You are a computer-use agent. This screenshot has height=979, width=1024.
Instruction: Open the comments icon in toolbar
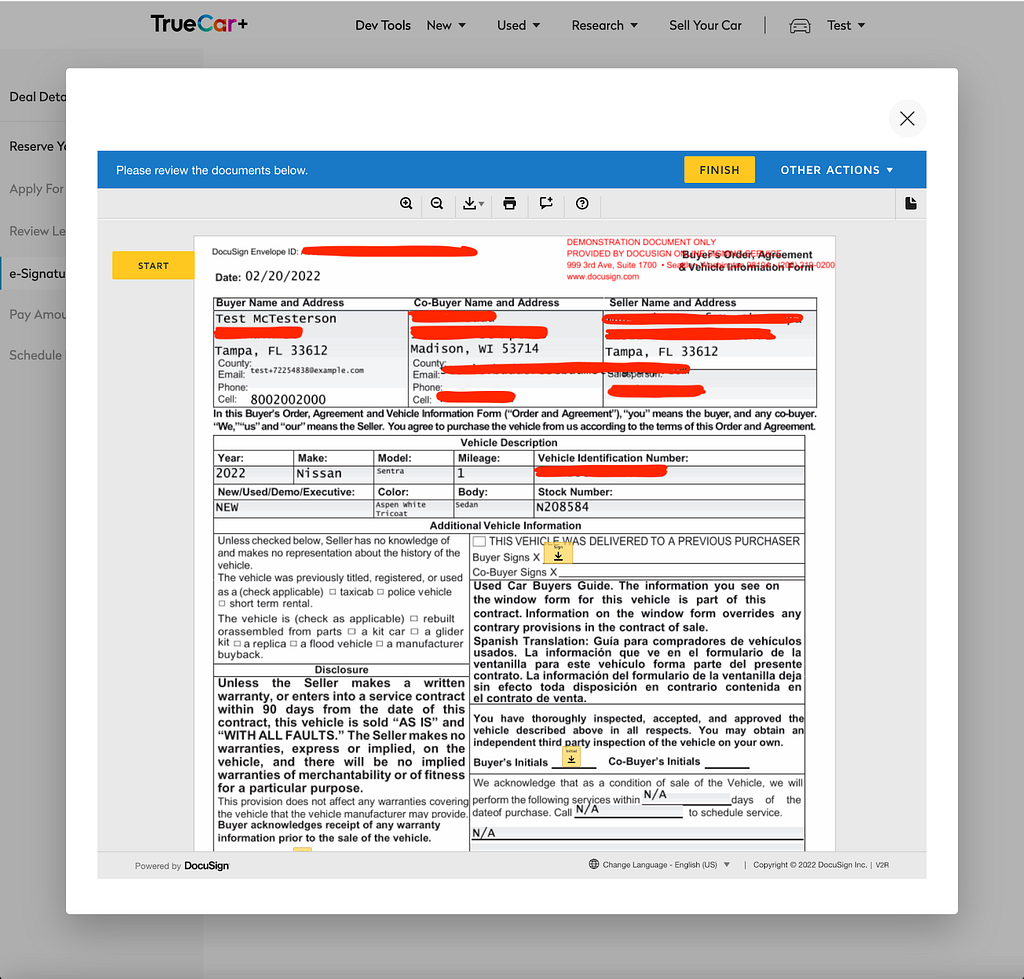pos(546,204)
